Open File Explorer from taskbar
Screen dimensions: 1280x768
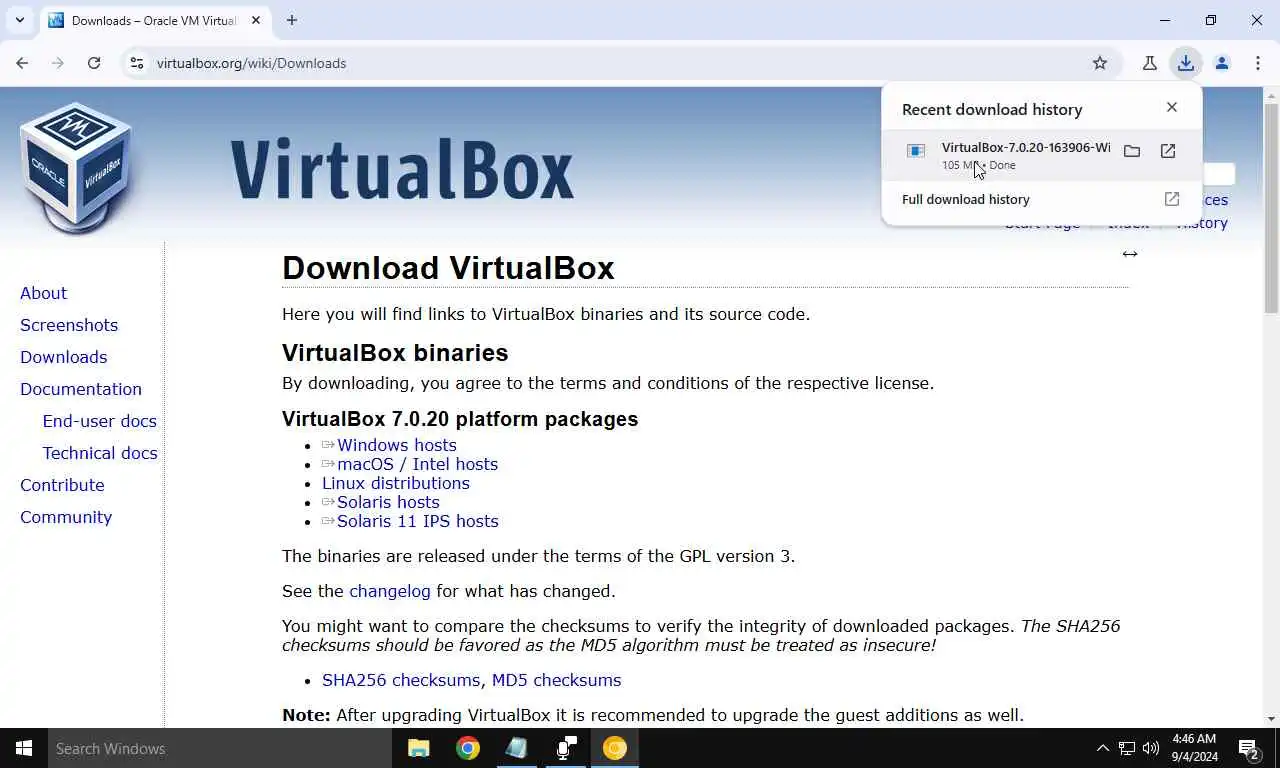coord(418,748)
